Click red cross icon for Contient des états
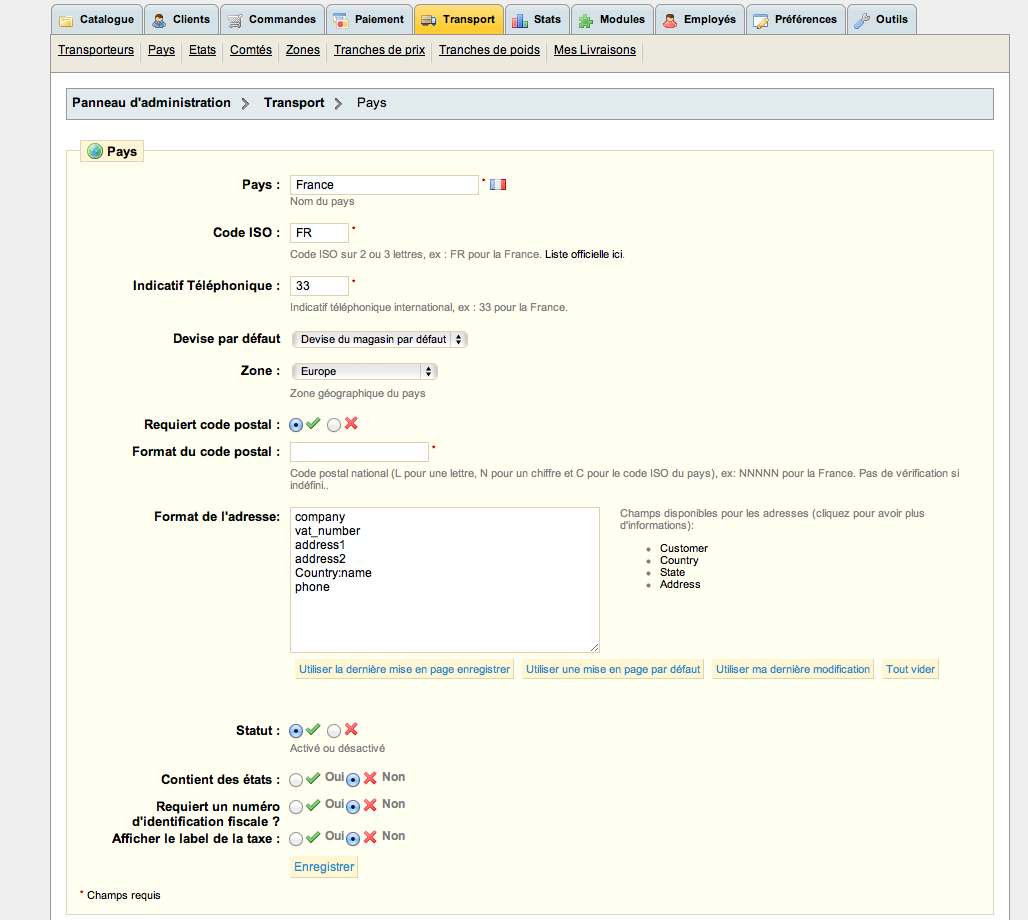The height and width of the screenshot is (920, 1028). (x=370, y=778)
